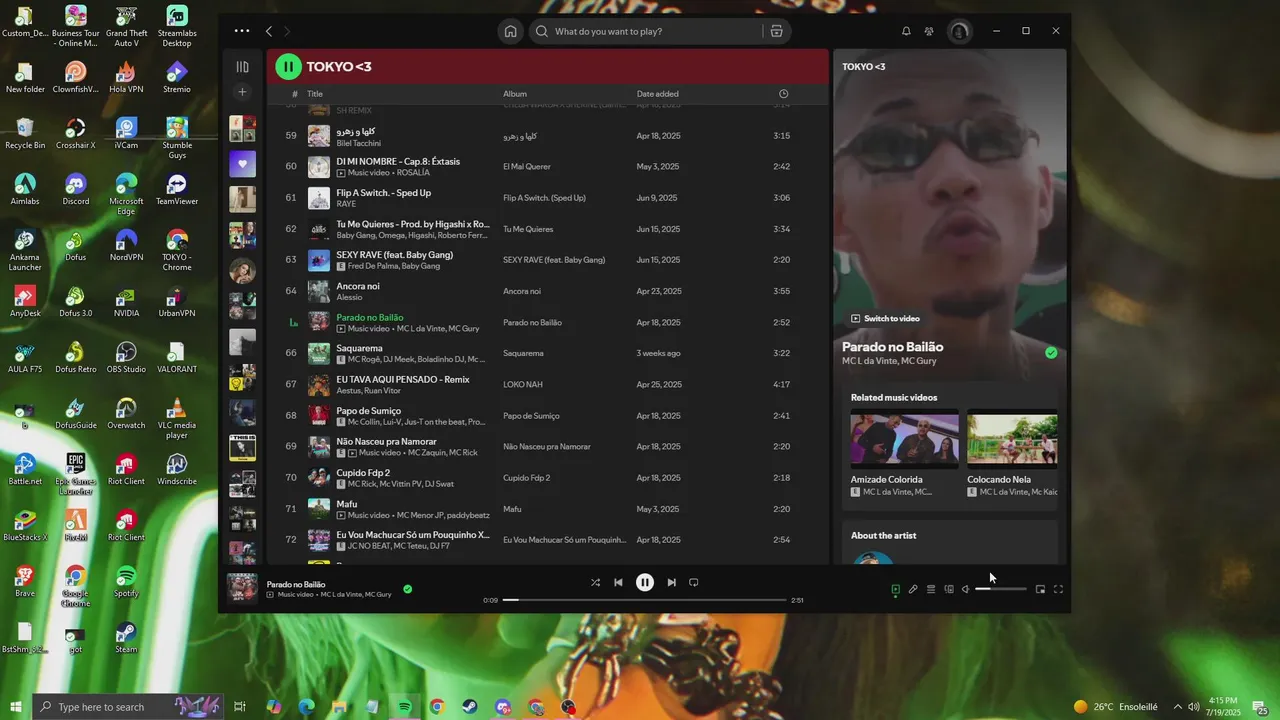This screenshot has width=1280, height=720.
Task: Select track 'Cupido Fdp 2'
Action: [x=547, y=478]
